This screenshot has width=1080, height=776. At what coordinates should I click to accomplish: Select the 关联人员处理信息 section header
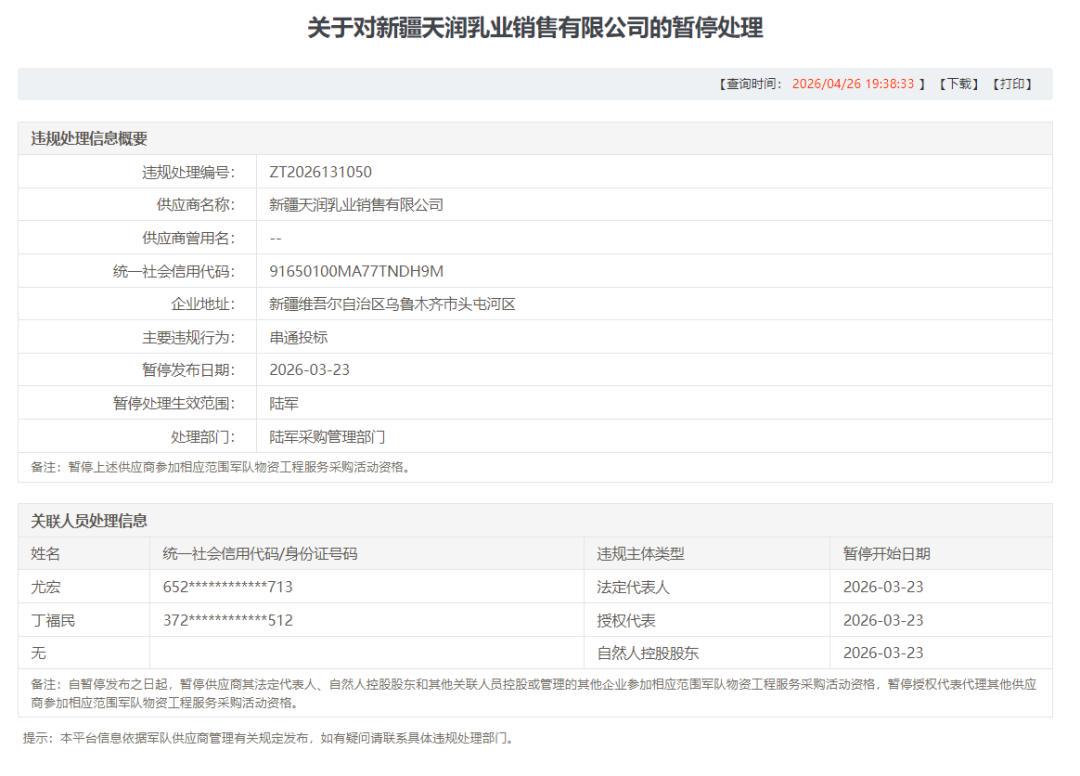click(89, 520)
